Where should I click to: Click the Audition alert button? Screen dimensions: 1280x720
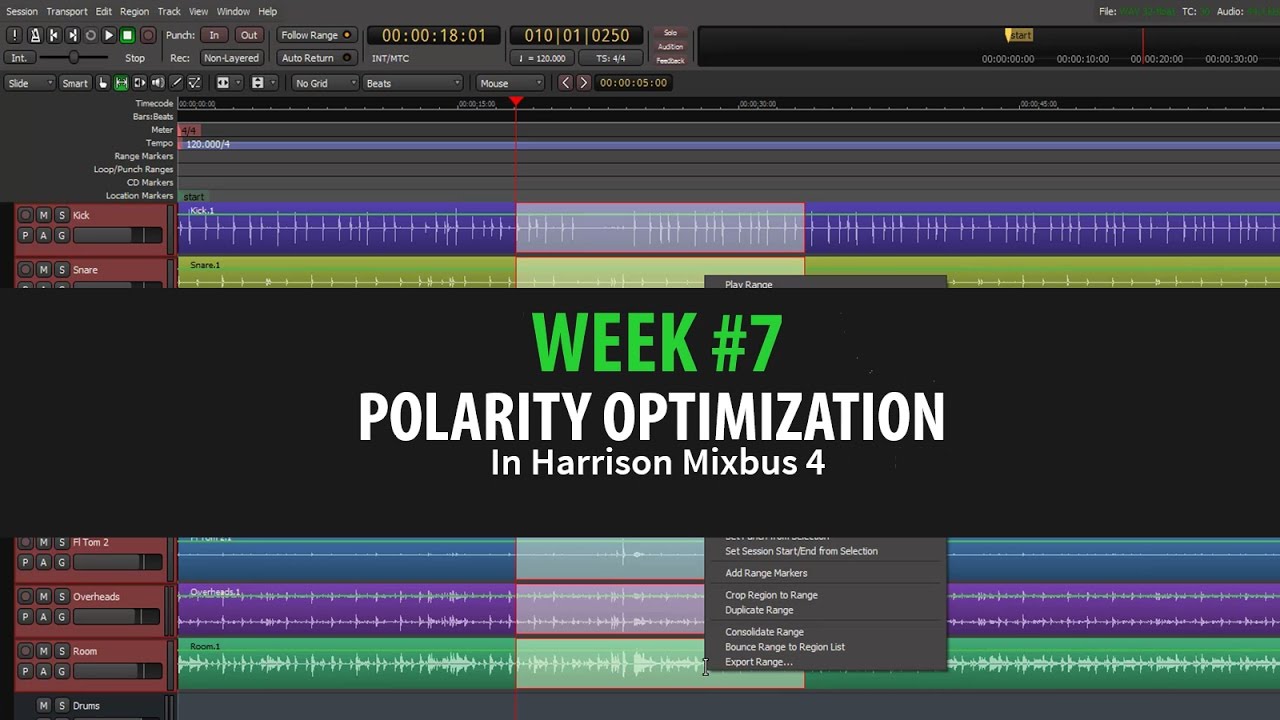(x=670, y=46)
